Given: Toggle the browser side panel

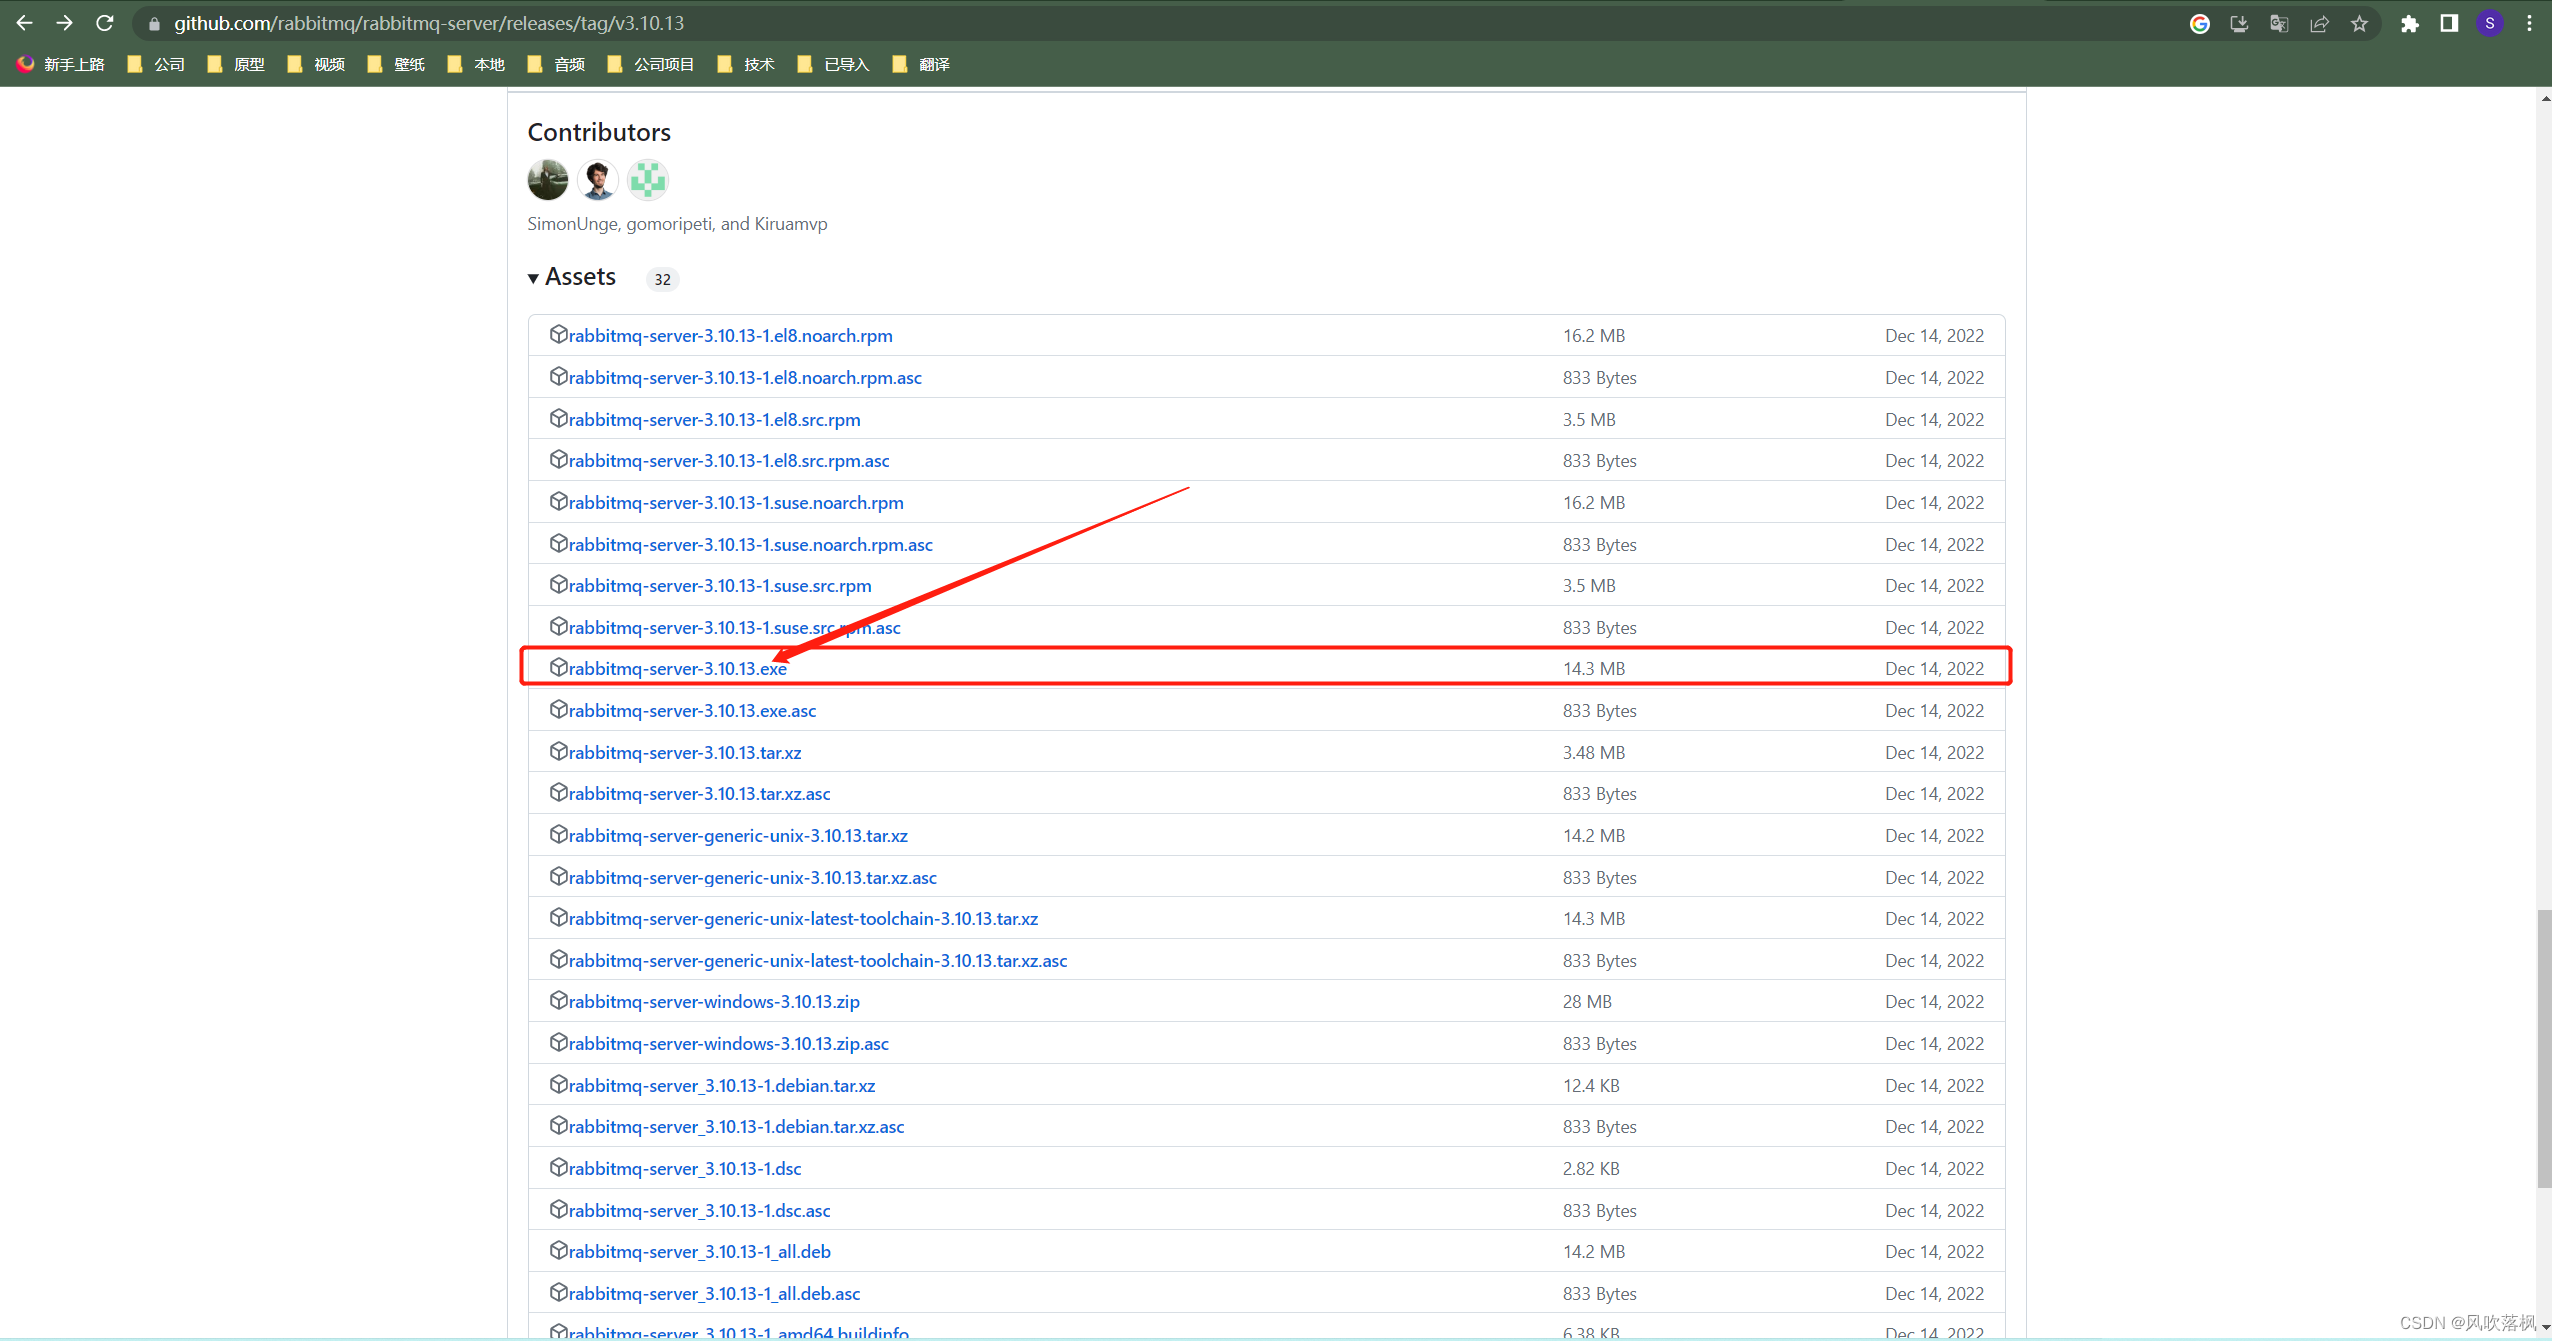Looking at the screenshot, I should pos(2449,23).
